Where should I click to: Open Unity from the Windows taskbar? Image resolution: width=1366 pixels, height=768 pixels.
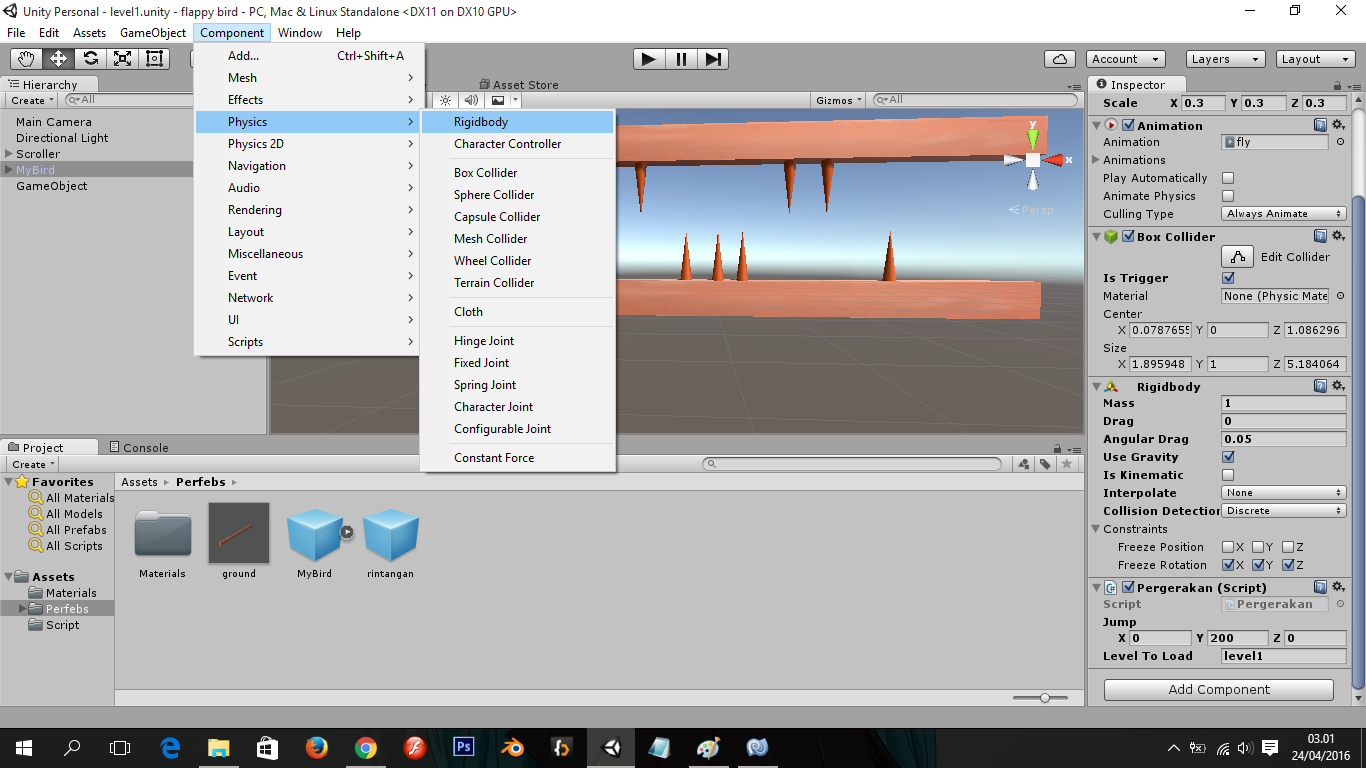tap(611, 747)
